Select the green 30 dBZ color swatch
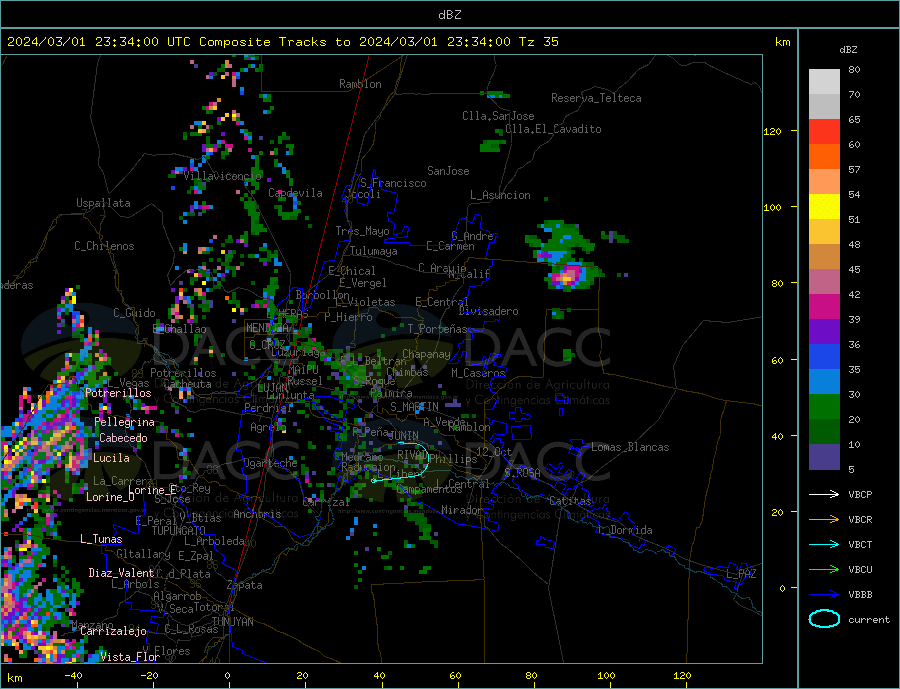 tap(824, 407)
